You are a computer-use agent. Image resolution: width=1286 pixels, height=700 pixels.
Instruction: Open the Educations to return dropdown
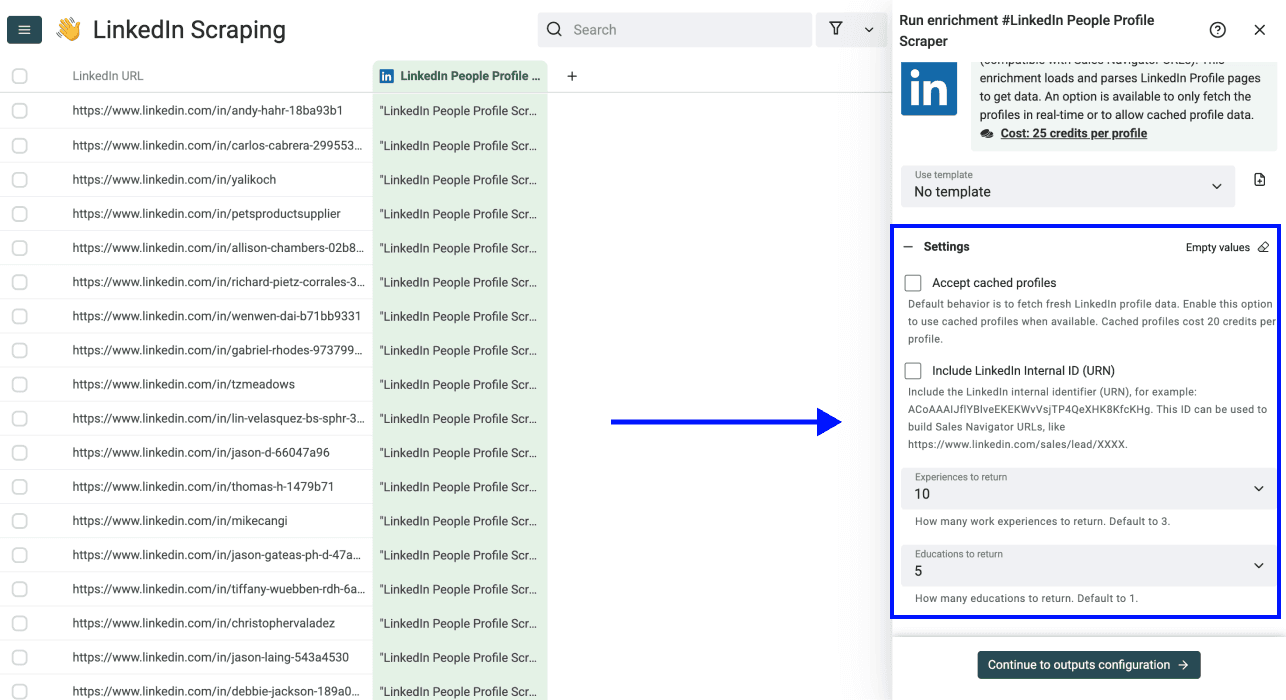tap(1260, 565)
